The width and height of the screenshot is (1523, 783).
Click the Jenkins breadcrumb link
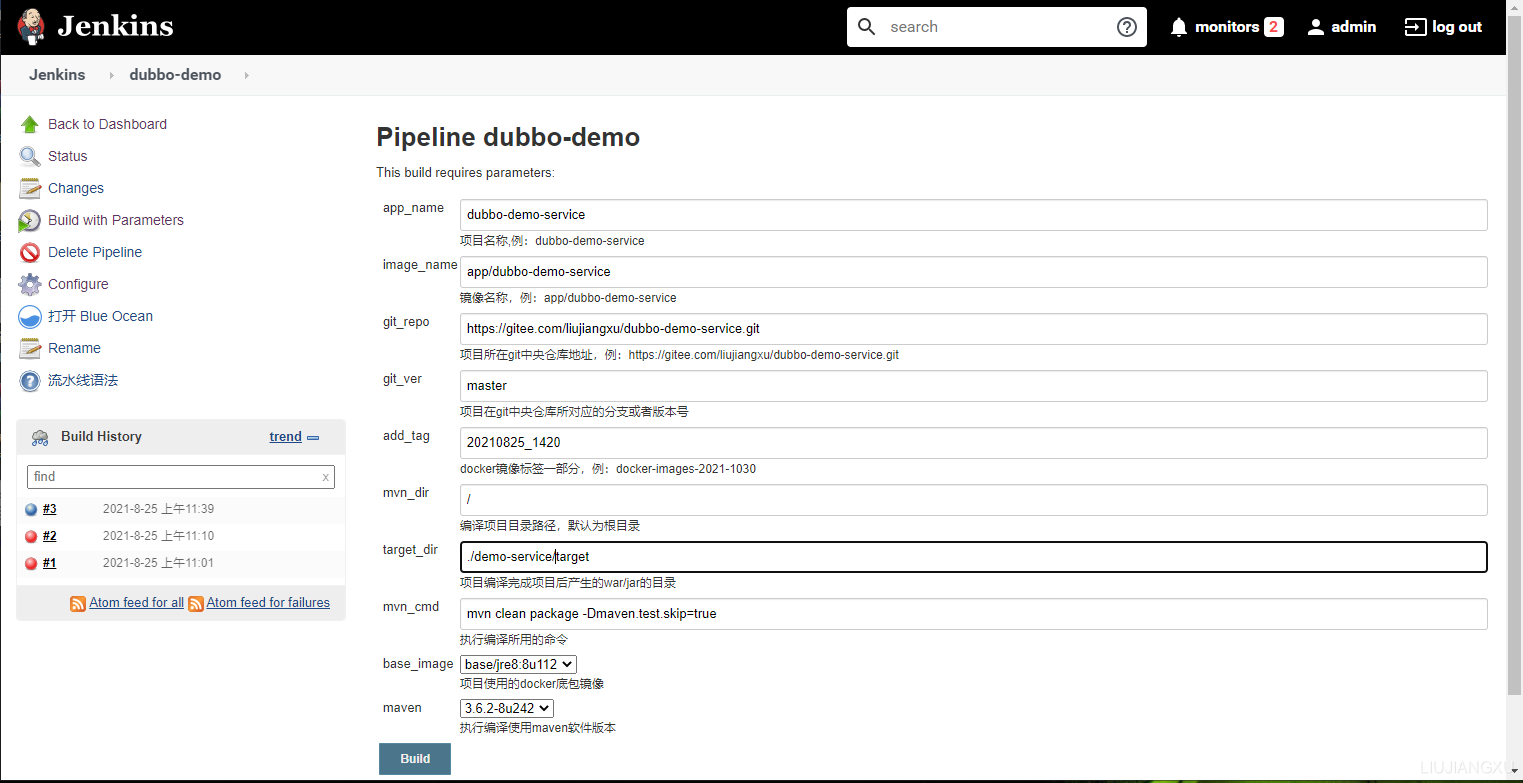click(x=57, y=75)
